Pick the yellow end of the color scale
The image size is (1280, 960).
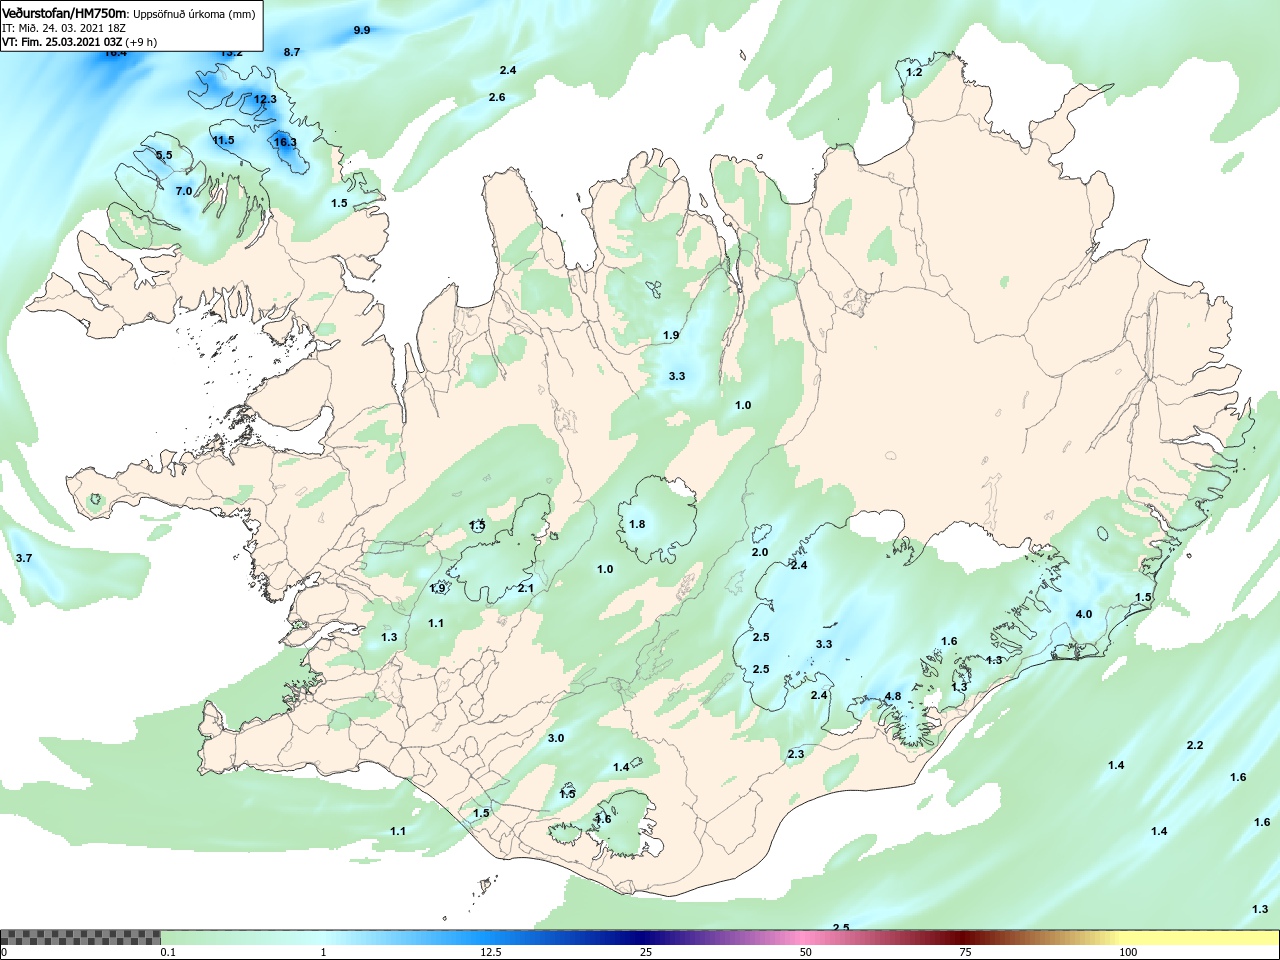(1200, 937)
